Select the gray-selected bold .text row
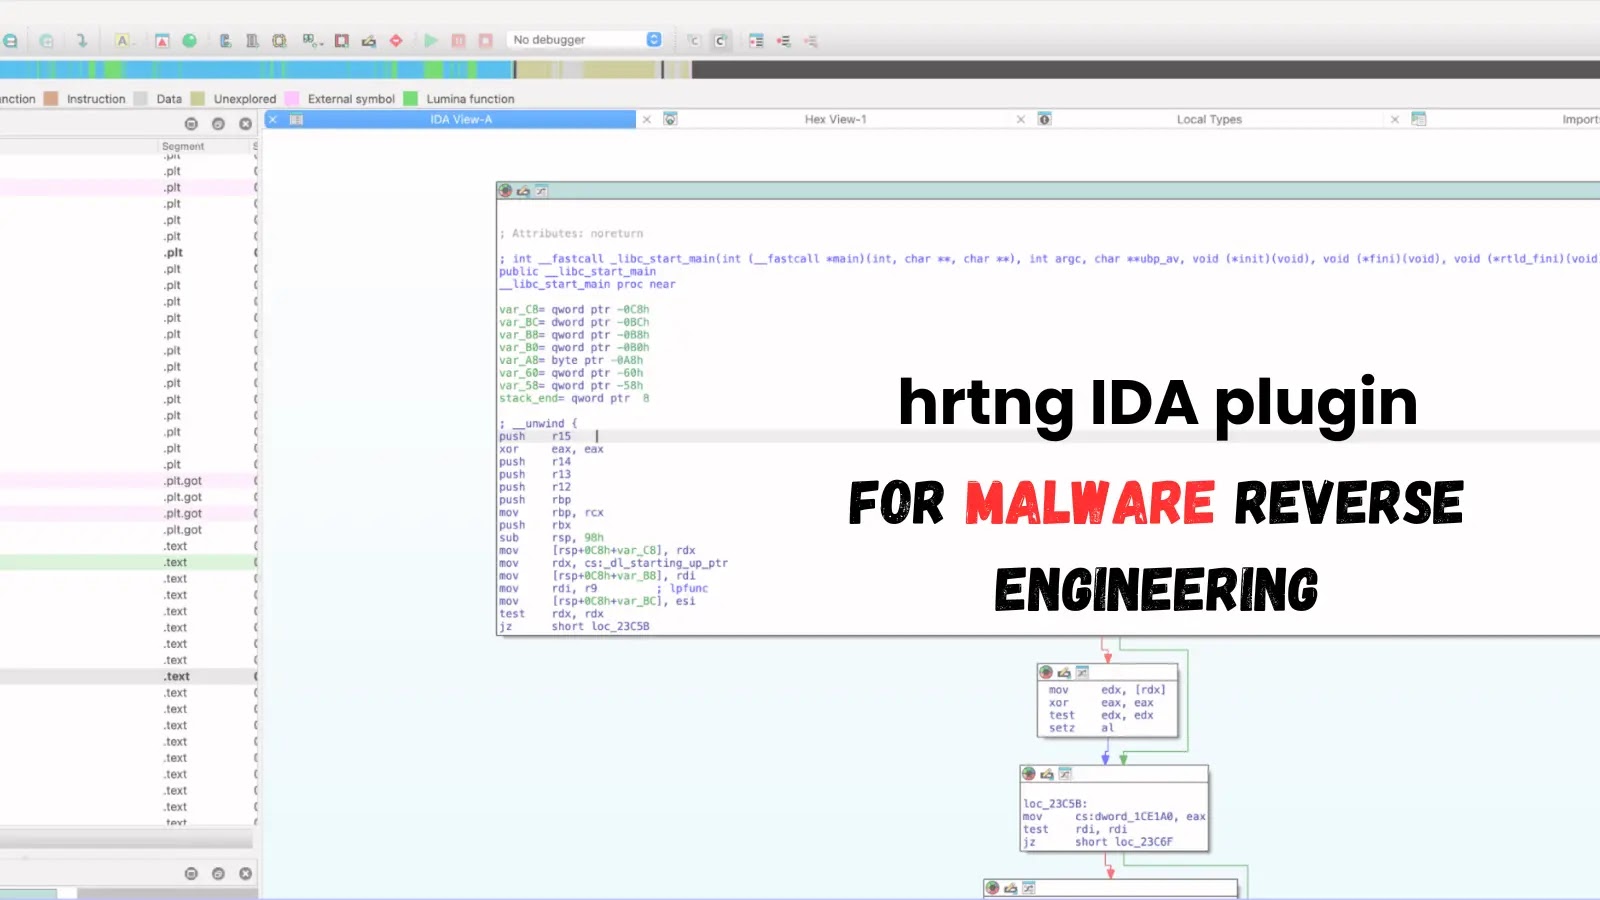The height and width of the screenshot is (900, 1600). tap(129, 677)
